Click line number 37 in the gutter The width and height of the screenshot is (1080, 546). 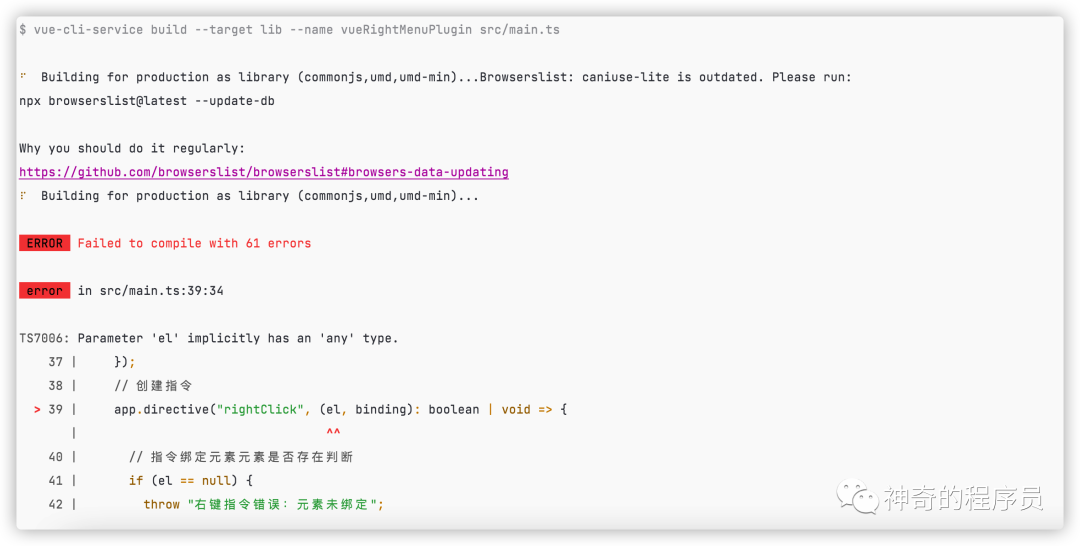point(55,362)
